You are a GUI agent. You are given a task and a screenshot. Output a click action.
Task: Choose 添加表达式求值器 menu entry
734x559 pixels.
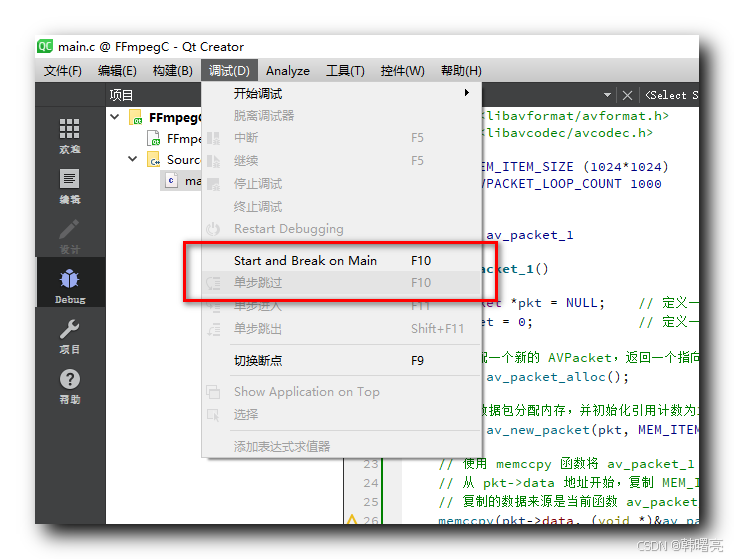pyautogui.click(x=342, y=446)
